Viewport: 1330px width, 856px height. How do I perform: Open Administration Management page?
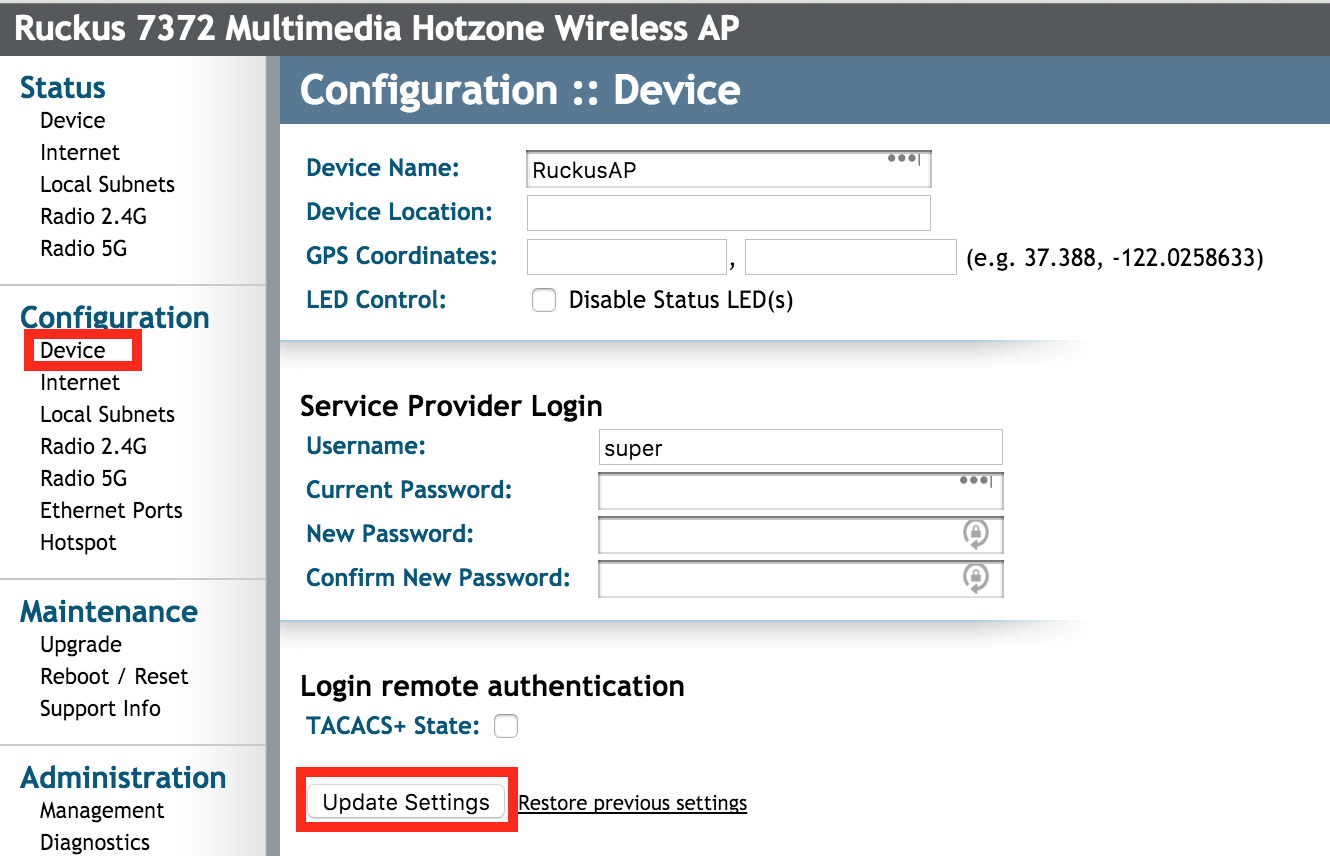[102, 810]
